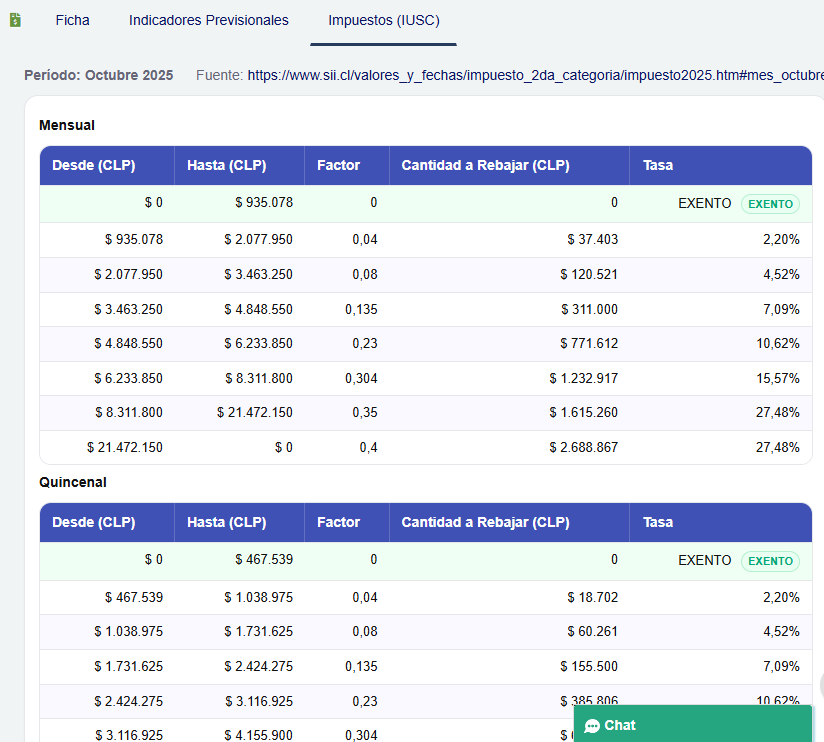The width and height of the screenshot is (824, 742).
Task: Open the Indicadores Previsionales tab
Action: point(208,20)
